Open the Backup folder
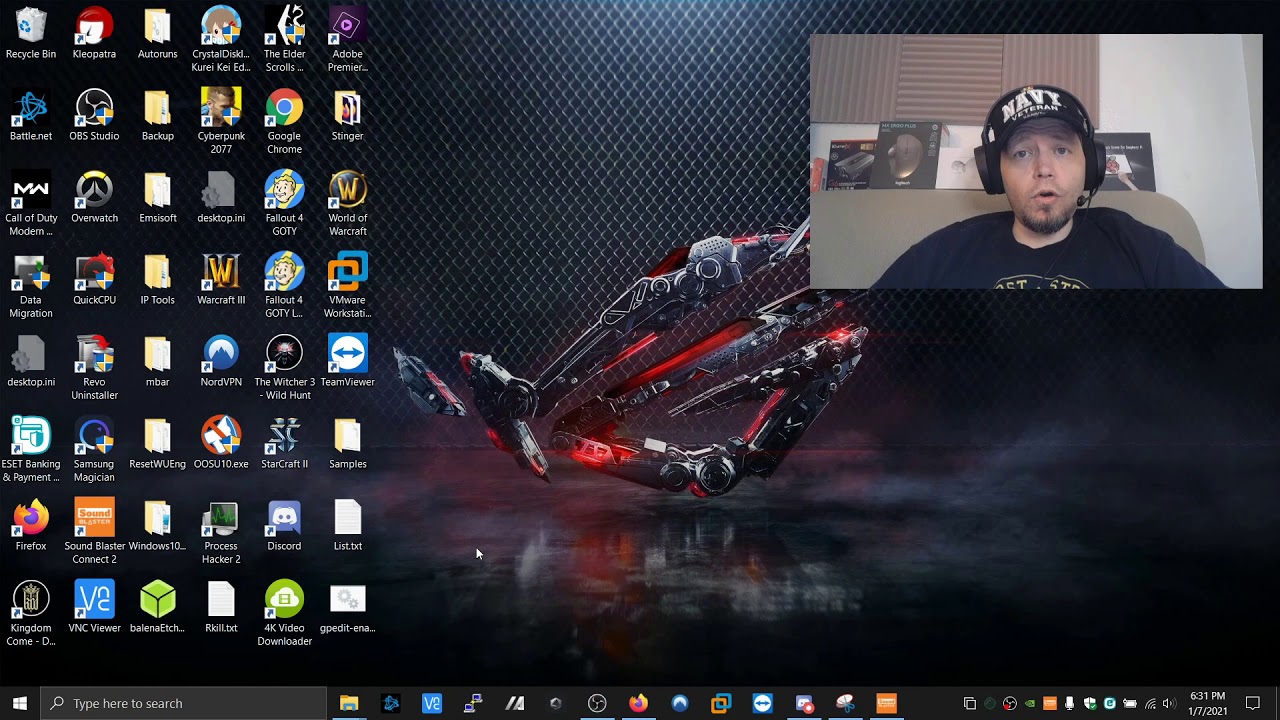Viewport: 1280px width, 720px height. click(x=157, y=116)
